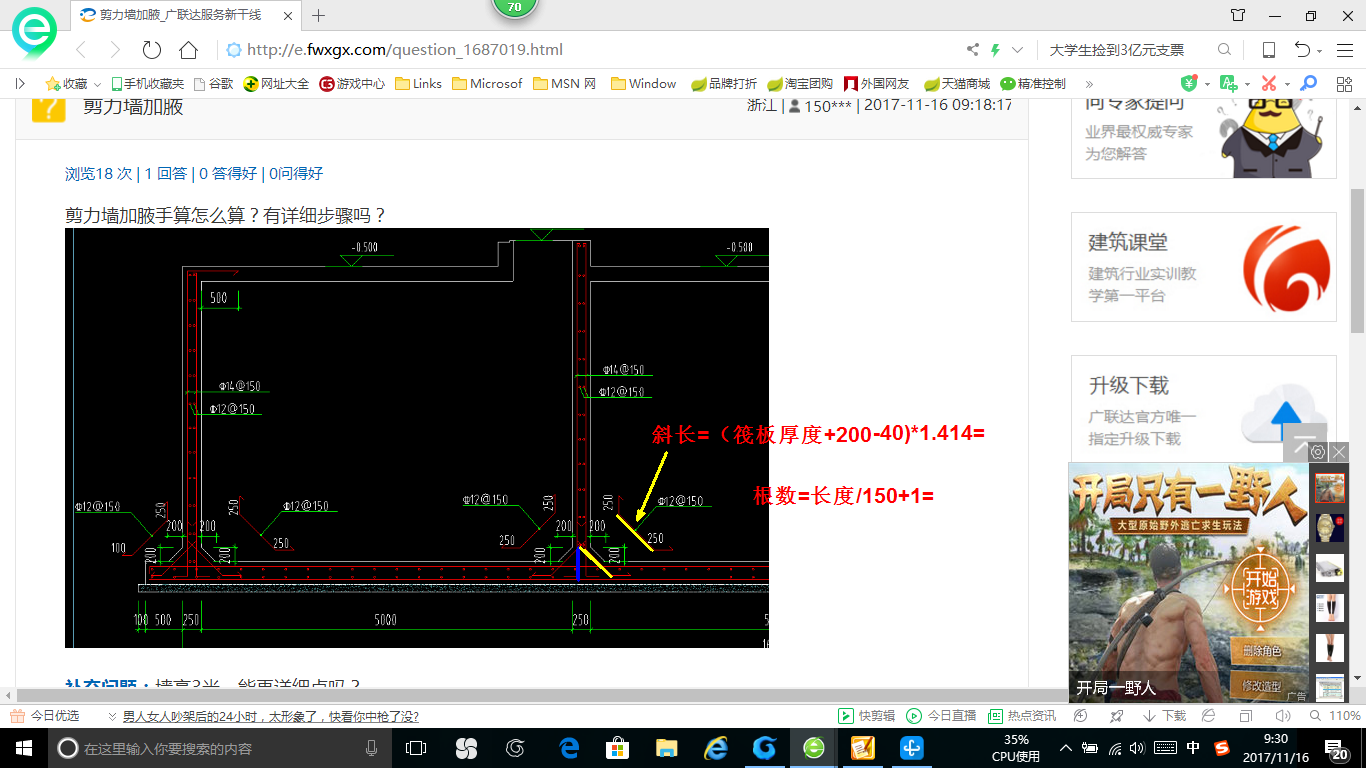The width and height of the screenshot is (1366, 768).
Task: Open the 天猫商城 bookmark
Action: [956, 84]
